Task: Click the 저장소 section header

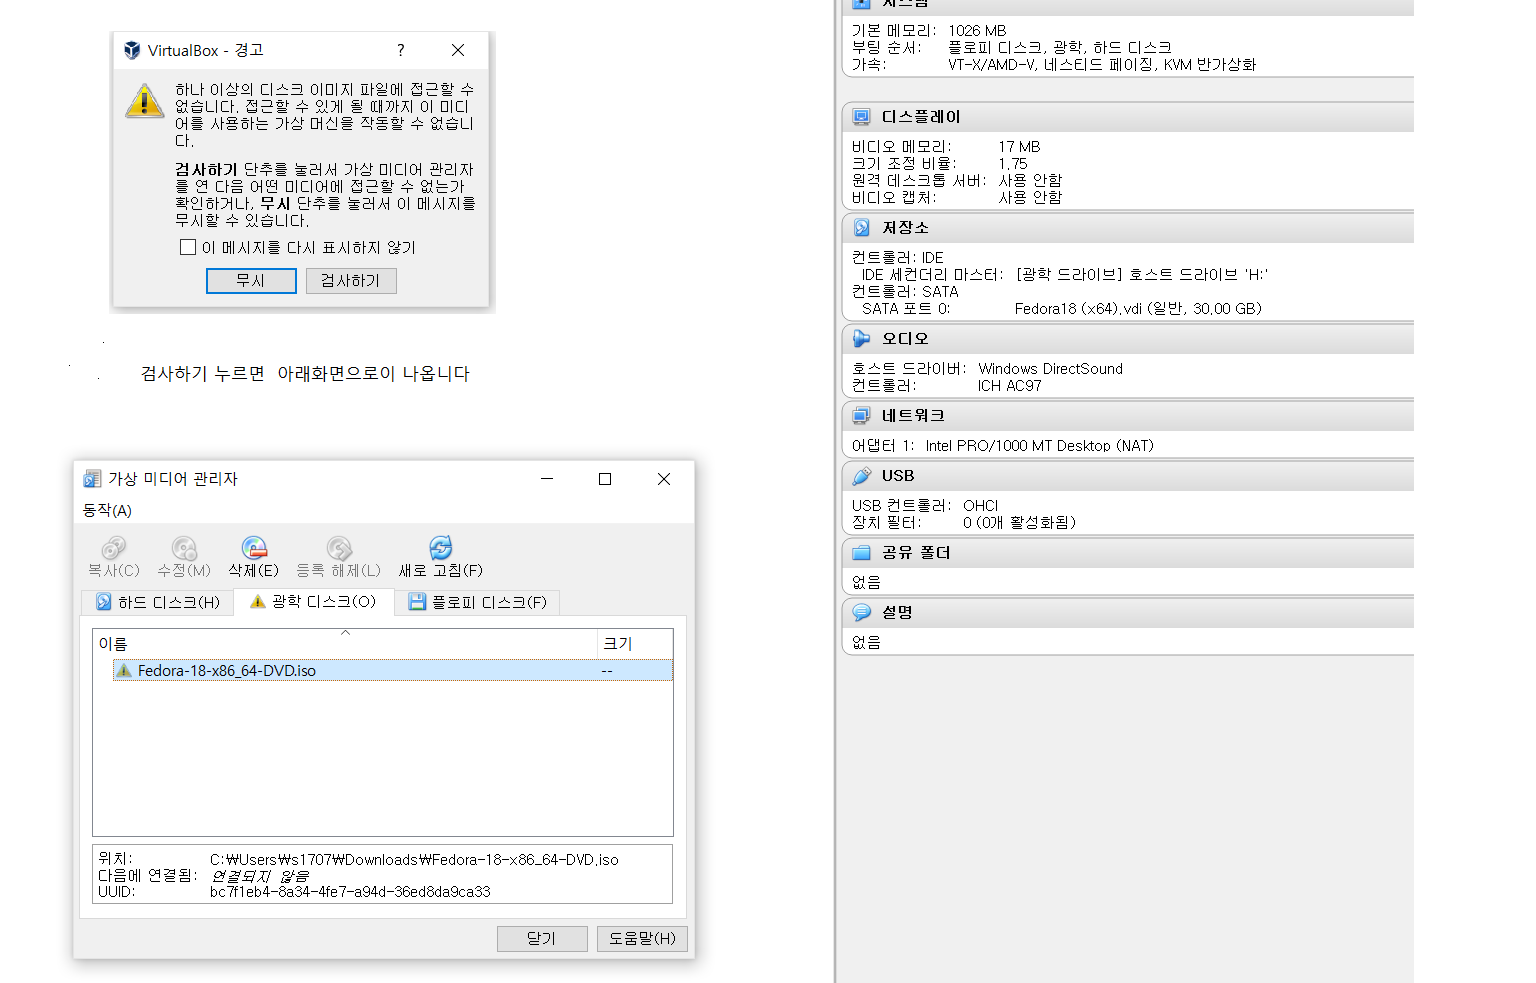Action: [1128, 228]
